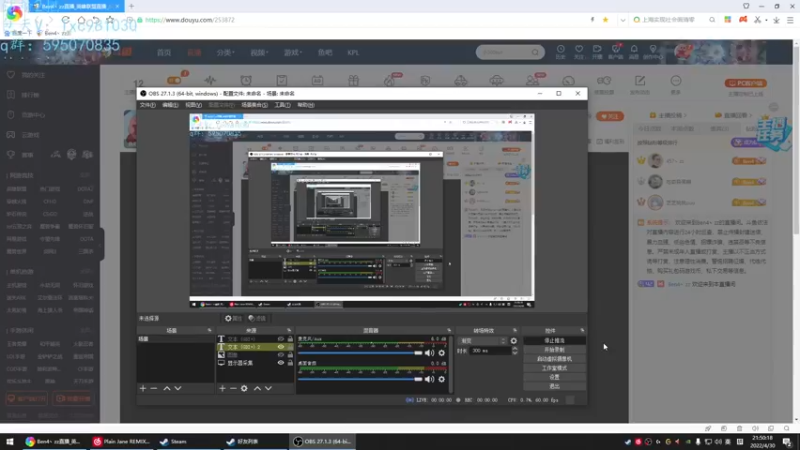
Task: Pop out the scenes dock panel
Action: [x=209, y=331]
